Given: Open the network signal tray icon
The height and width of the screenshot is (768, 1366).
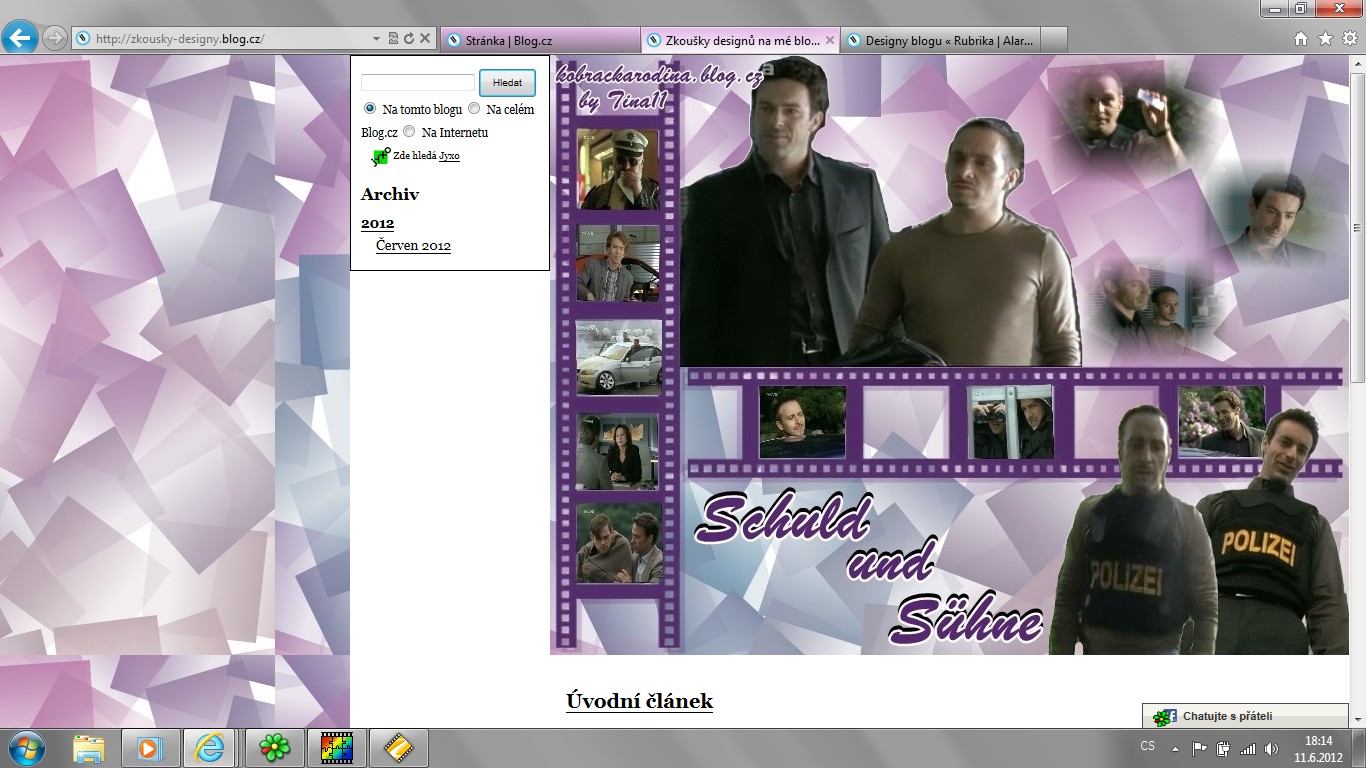Looking at the screenshot, I should 1247,748.
